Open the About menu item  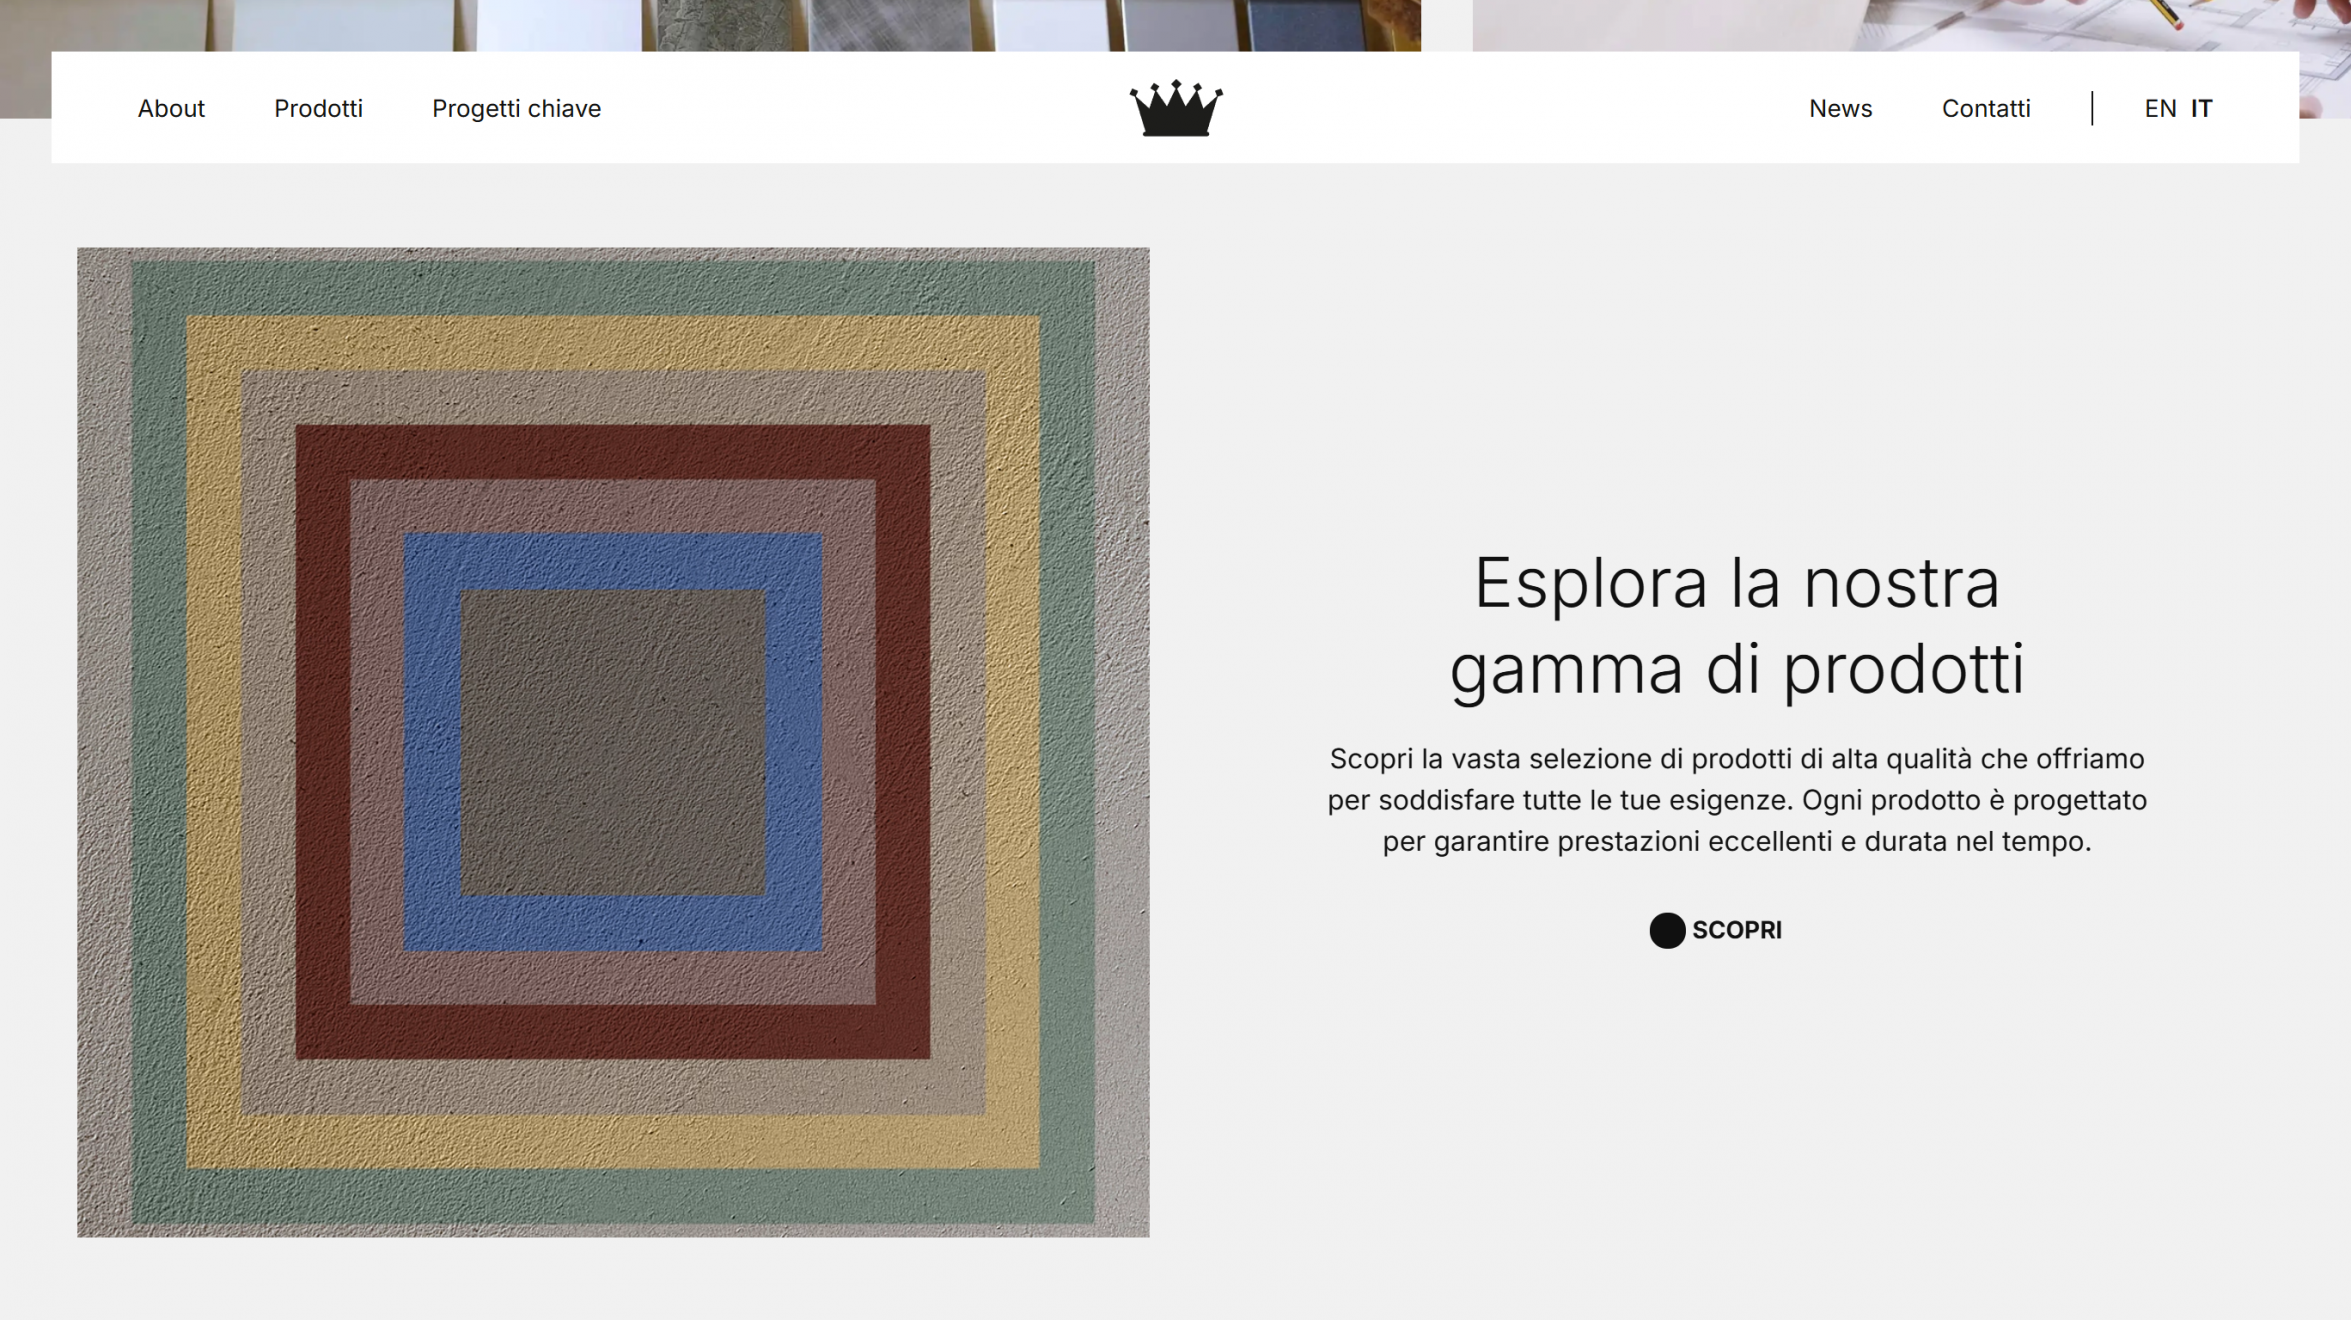pyautogui.click(x=171, y=108)
